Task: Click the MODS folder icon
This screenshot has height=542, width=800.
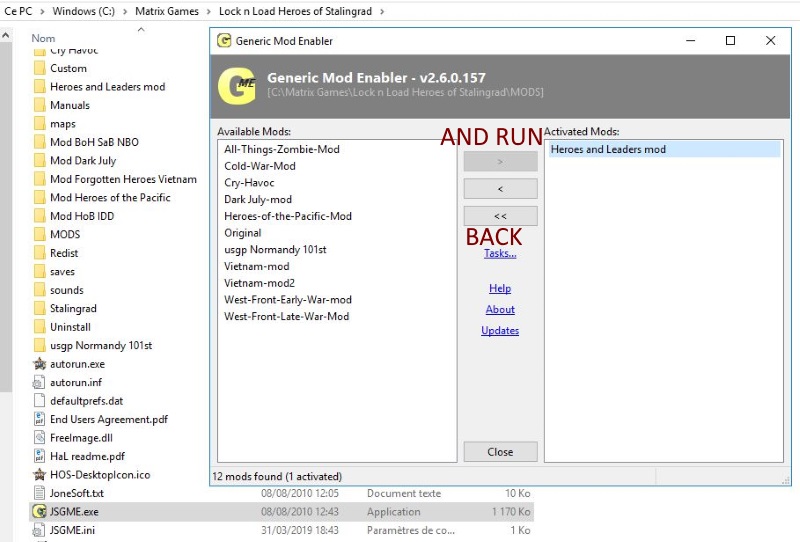Action: [39, 234]
